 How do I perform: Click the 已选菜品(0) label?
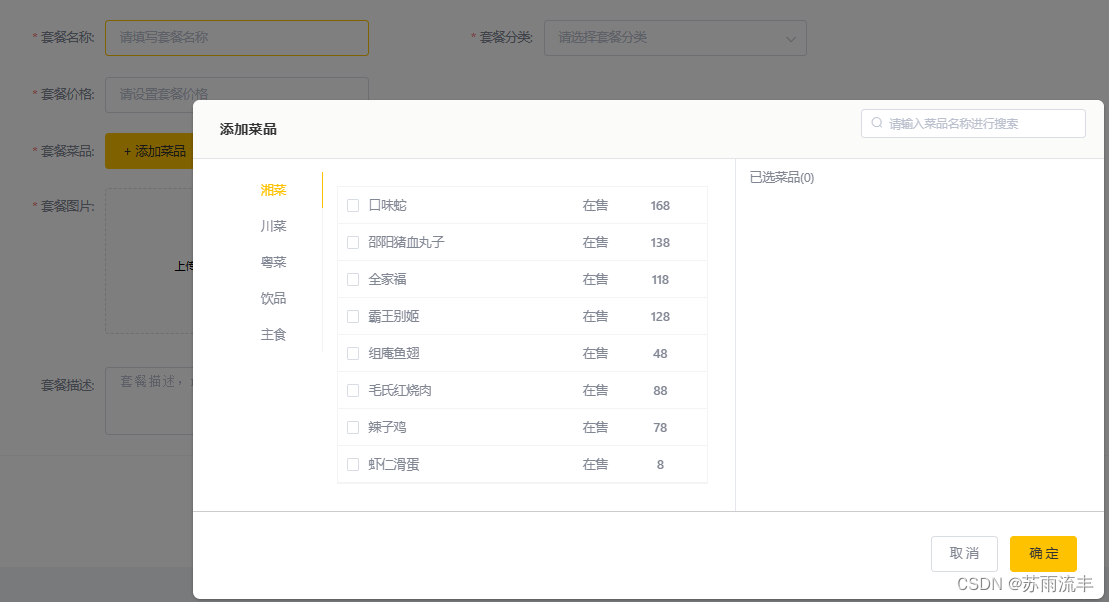coord(782,178)
